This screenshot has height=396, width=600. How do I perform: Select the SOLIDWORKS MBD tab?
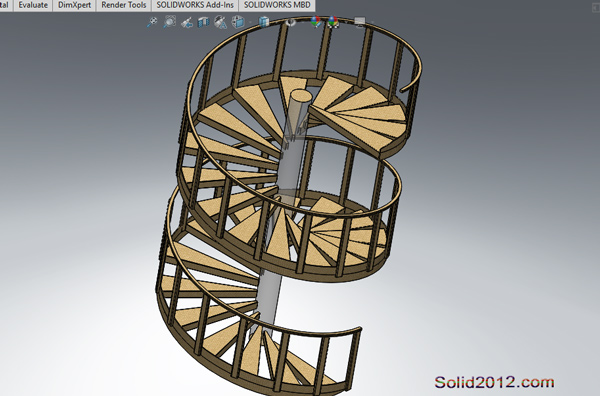(277, 5)
